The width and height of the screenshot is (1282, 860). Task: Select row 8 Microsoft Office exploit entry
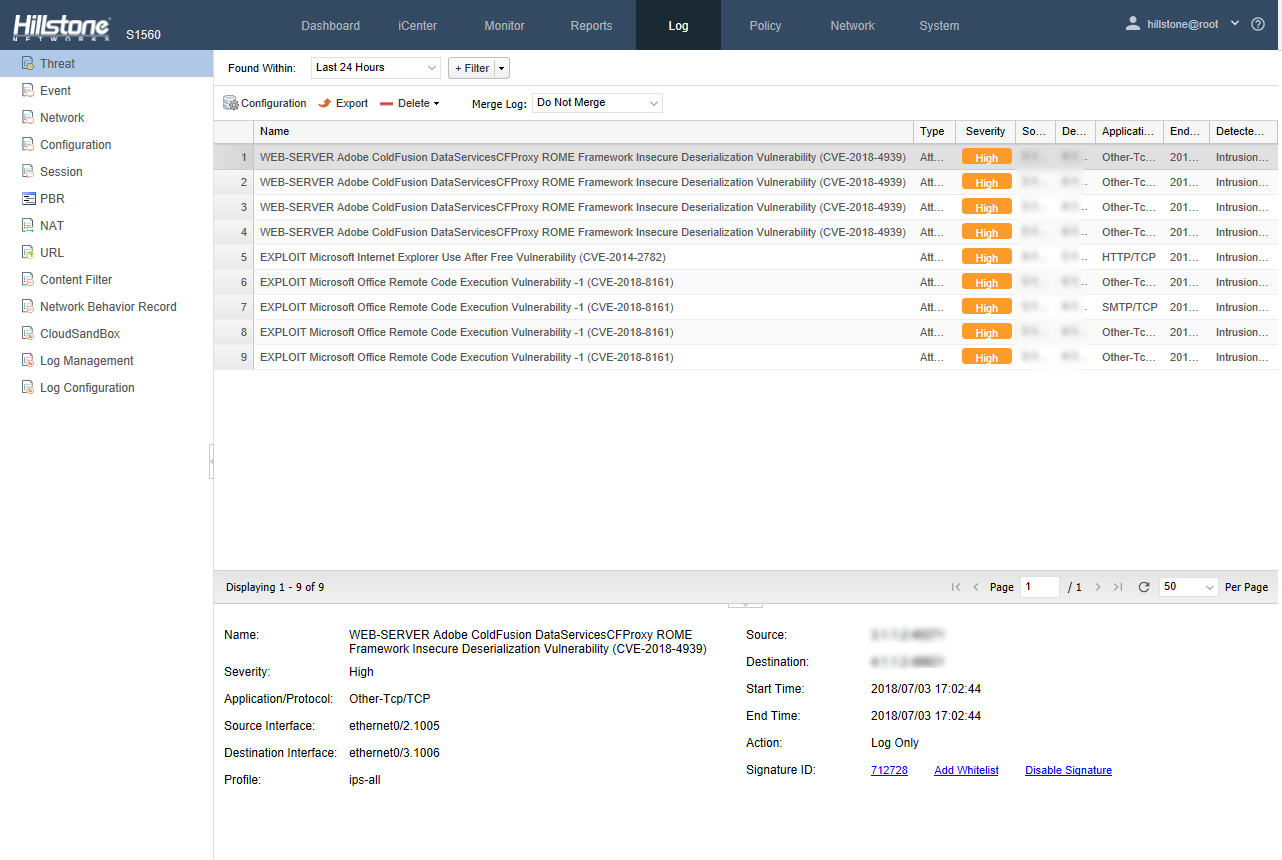point(745,332)
